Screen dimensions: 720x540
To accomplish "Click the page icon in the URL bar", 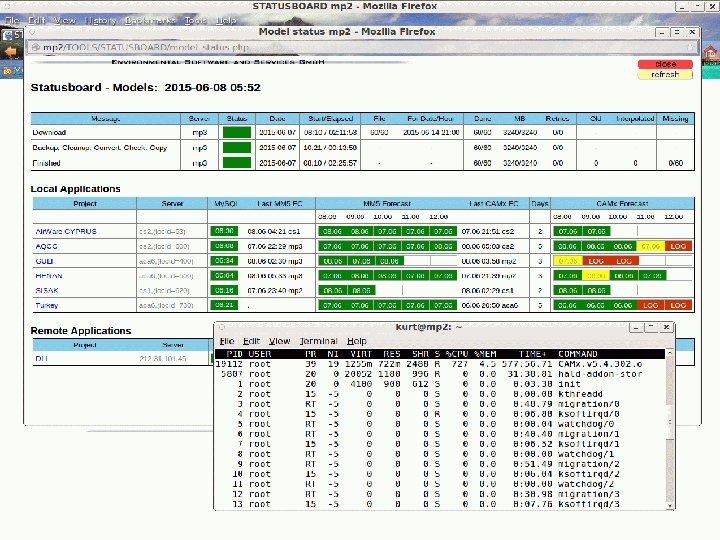I will pos(35,47).
